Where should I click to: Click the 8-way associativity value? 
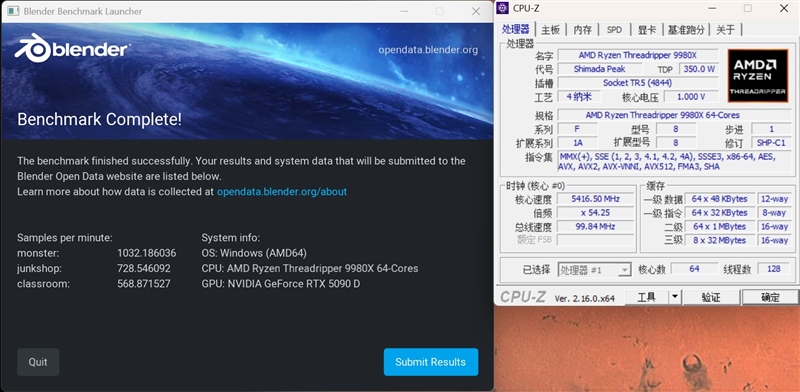coord(774,213)
